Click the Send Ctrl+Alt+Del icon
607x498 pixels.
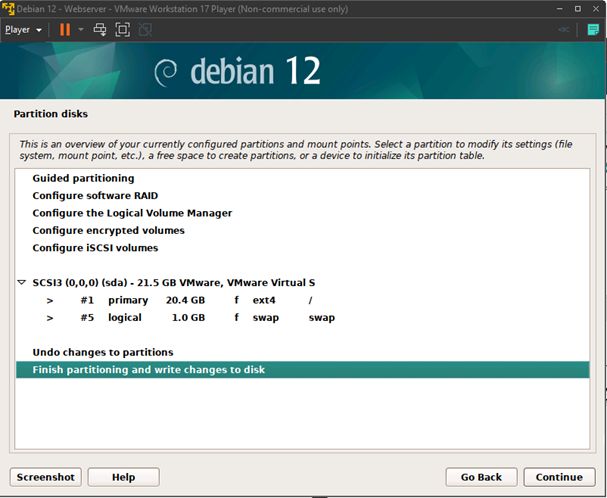coord(100,30)
